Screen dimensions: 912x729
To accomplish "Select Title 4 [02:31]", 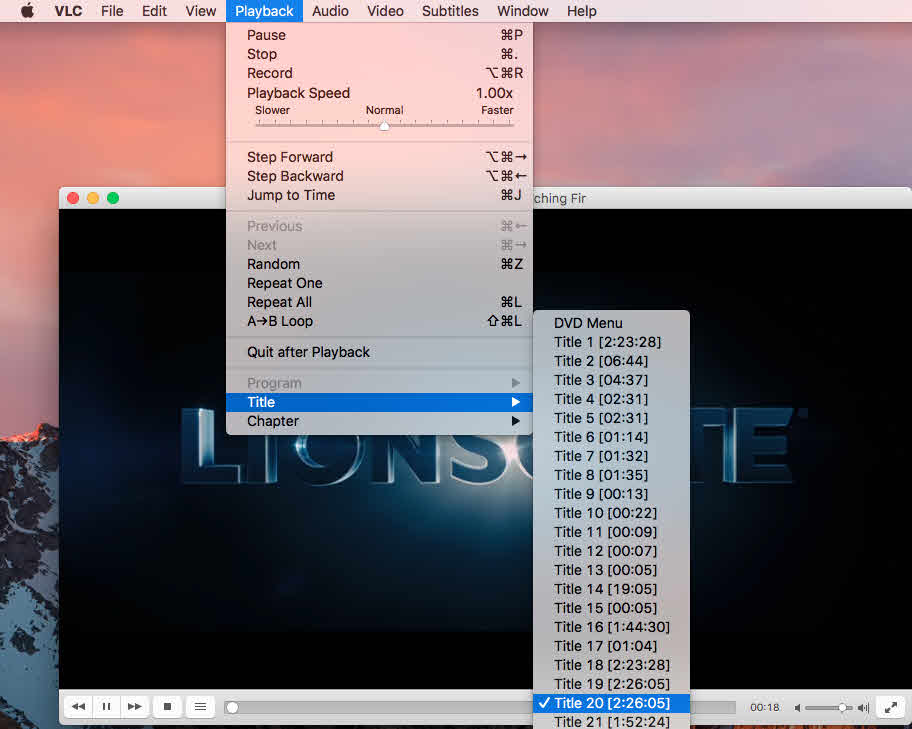I will point(611,399).
